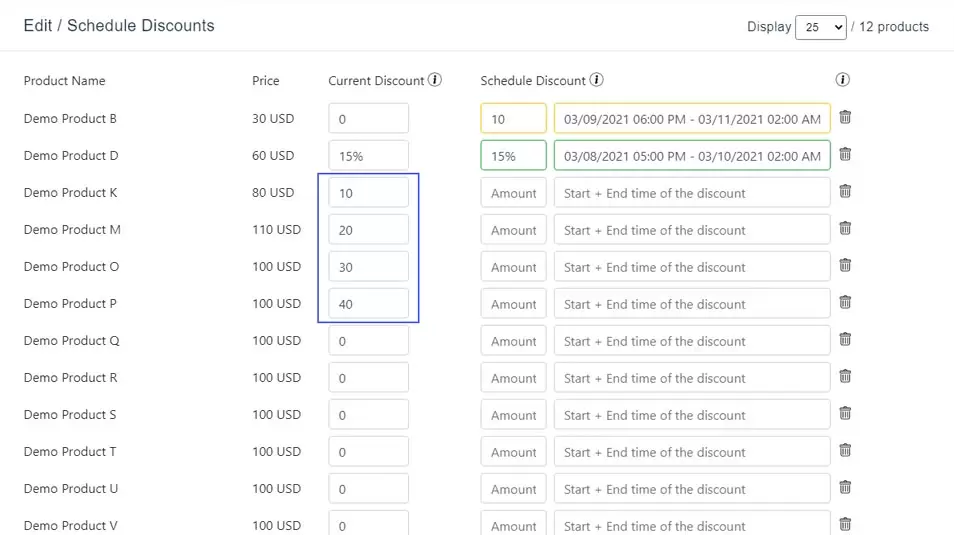The width and height of the screenshot is (954, 535).
Task: Edit current discount 10 for Product K
Action: [x=369, y=193]
